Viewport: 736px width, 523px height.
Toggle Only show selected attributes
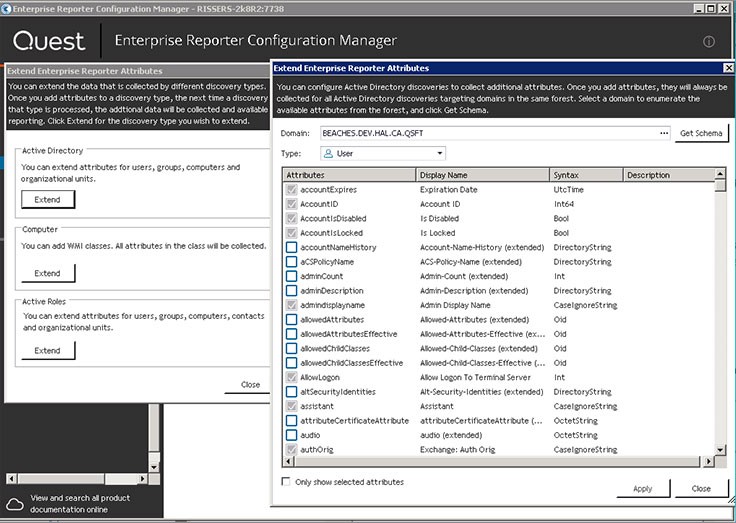(286, 482)
